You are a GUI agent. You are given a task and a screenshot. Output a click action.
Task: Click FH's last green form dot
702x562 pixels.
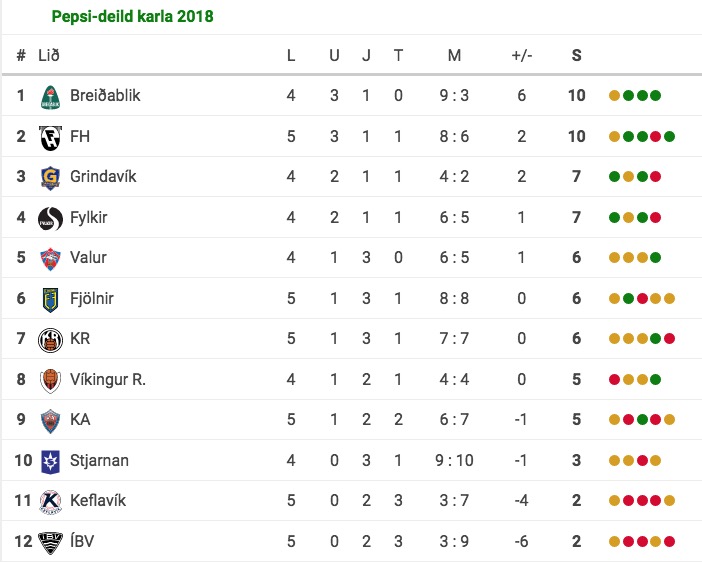click(x=669, y=137)
